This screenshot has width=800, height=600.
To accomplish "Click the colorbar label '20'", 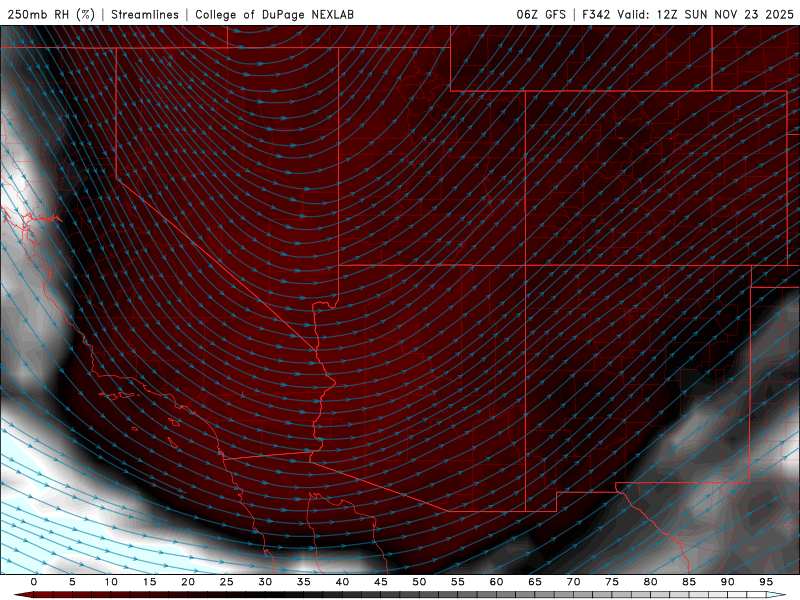I will pos(188,582).
